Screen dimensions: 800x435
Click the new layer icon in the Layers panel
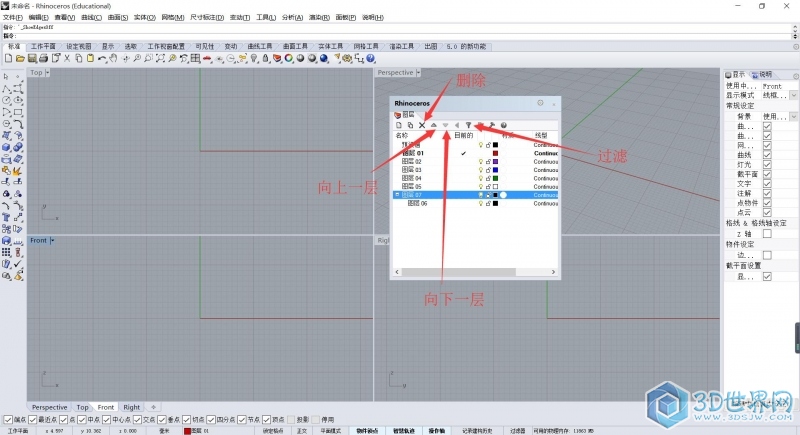tap(399, 125)
